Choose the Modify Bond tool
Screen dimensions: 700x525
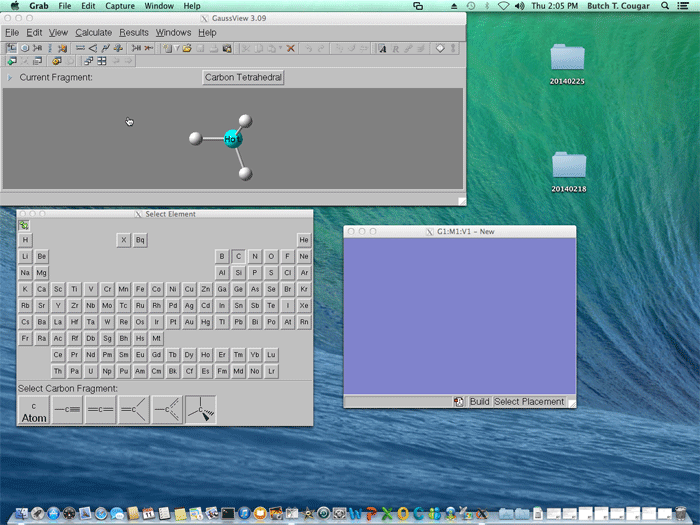pyautogui.click(x=80, y=48)
